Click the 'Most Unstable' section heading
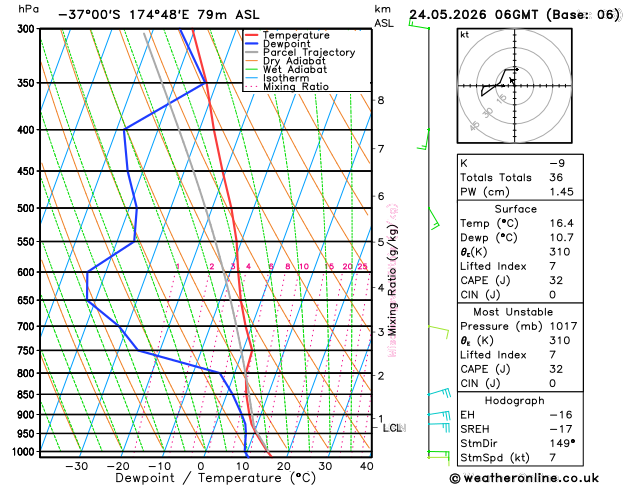629x486 pixels. pyautogui.click(x=513, y=312)
